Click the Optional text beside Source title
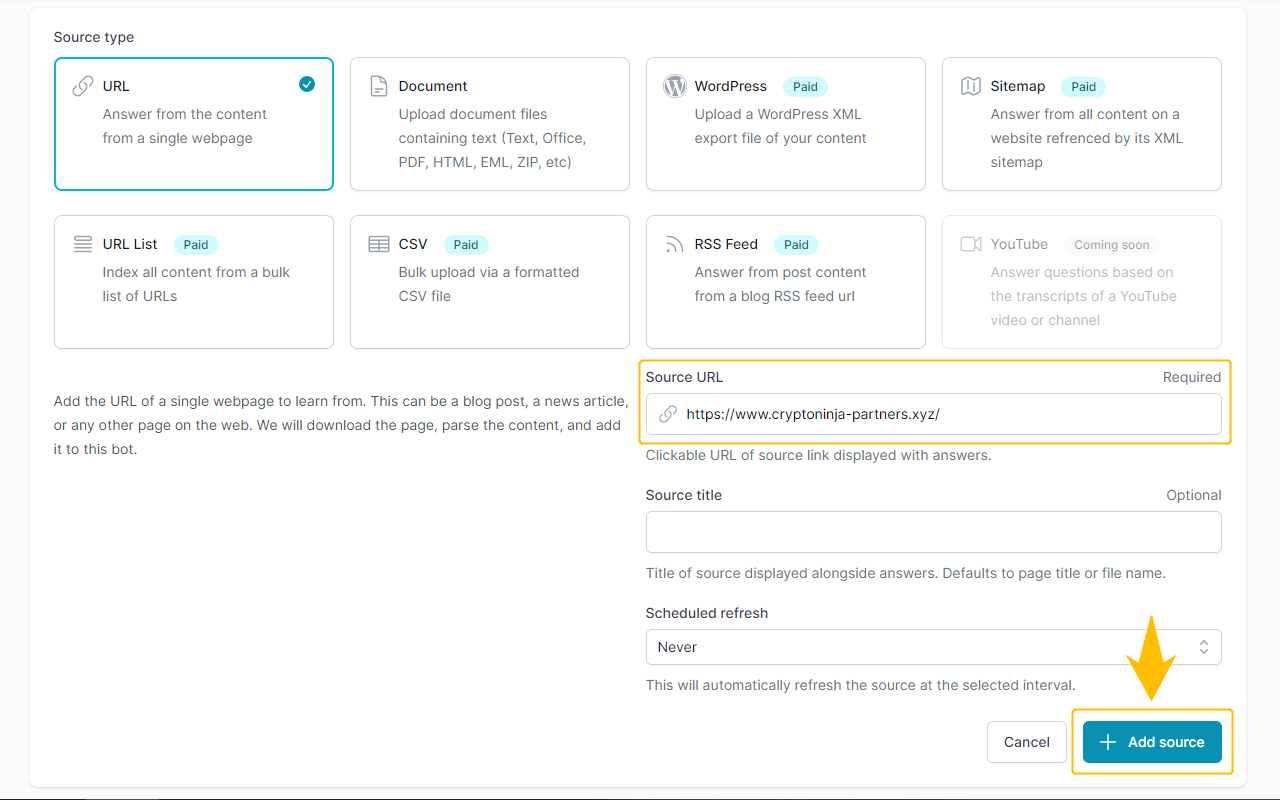Viewport: 1280px width, 800px height. 1194,495
